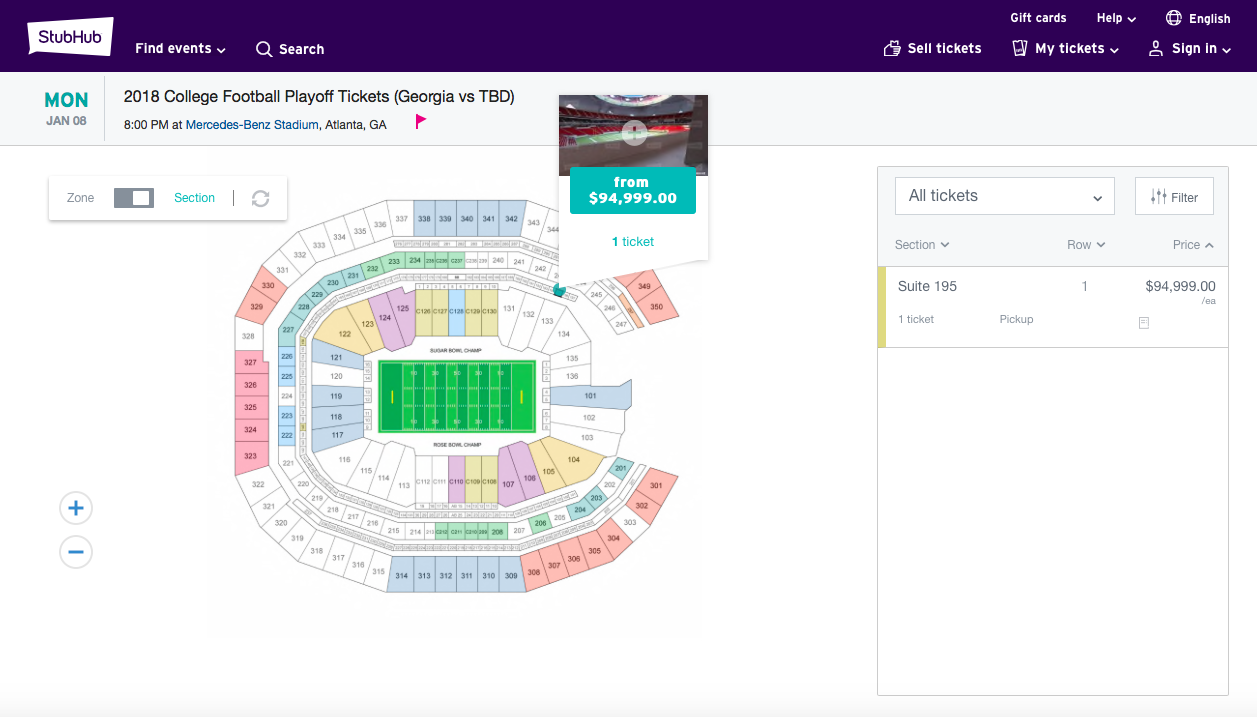Sort listings by Row
The height and width of the screenshot is (717, 1257).
point(1085,245)
